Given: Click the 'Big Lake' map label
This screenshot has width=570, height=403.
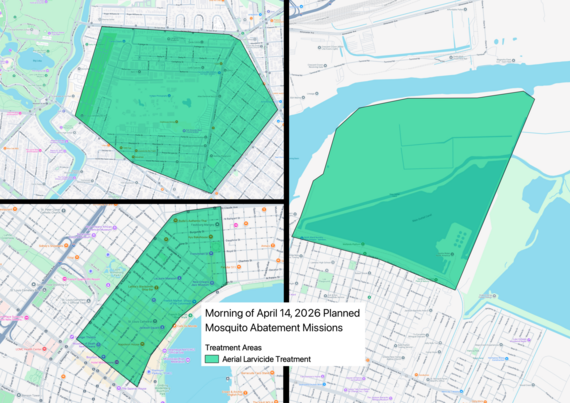Looking at the screenshot, I should 37,61.
